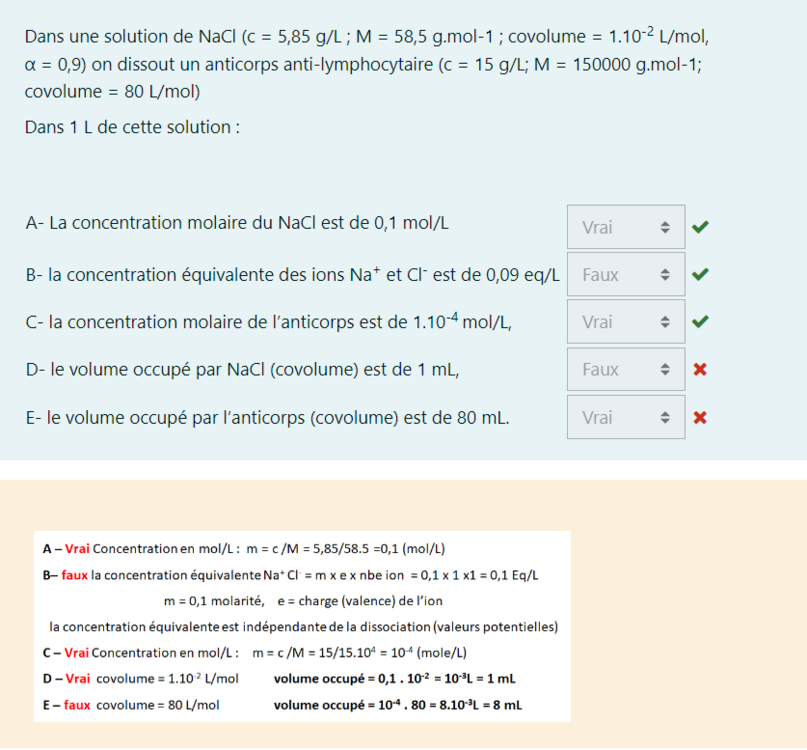Click the 'D – Vrai covolume' correction line
This screenshot has height=750, width=807.
click(280, 679)
